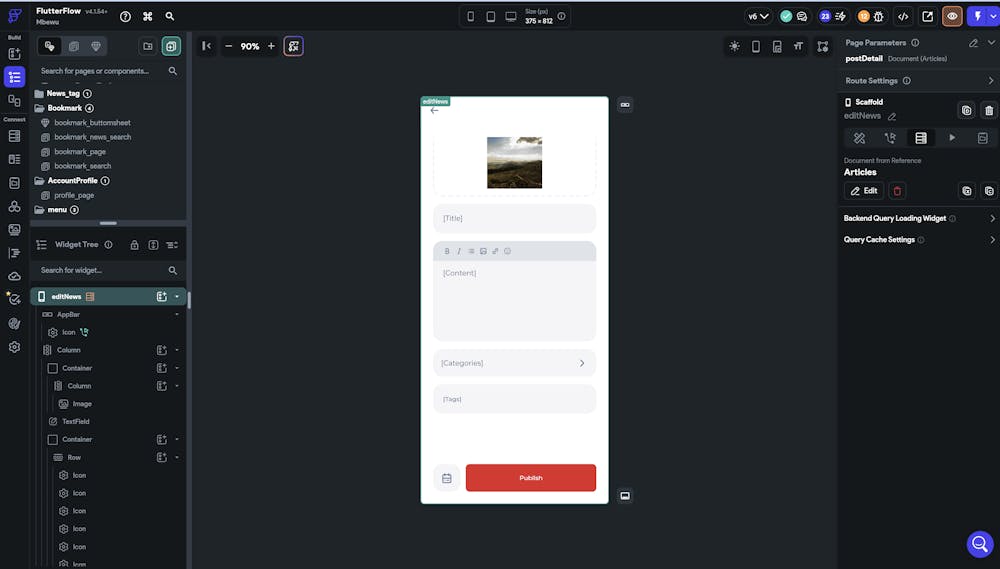Click the green add new page icon

tap(171, 47)
